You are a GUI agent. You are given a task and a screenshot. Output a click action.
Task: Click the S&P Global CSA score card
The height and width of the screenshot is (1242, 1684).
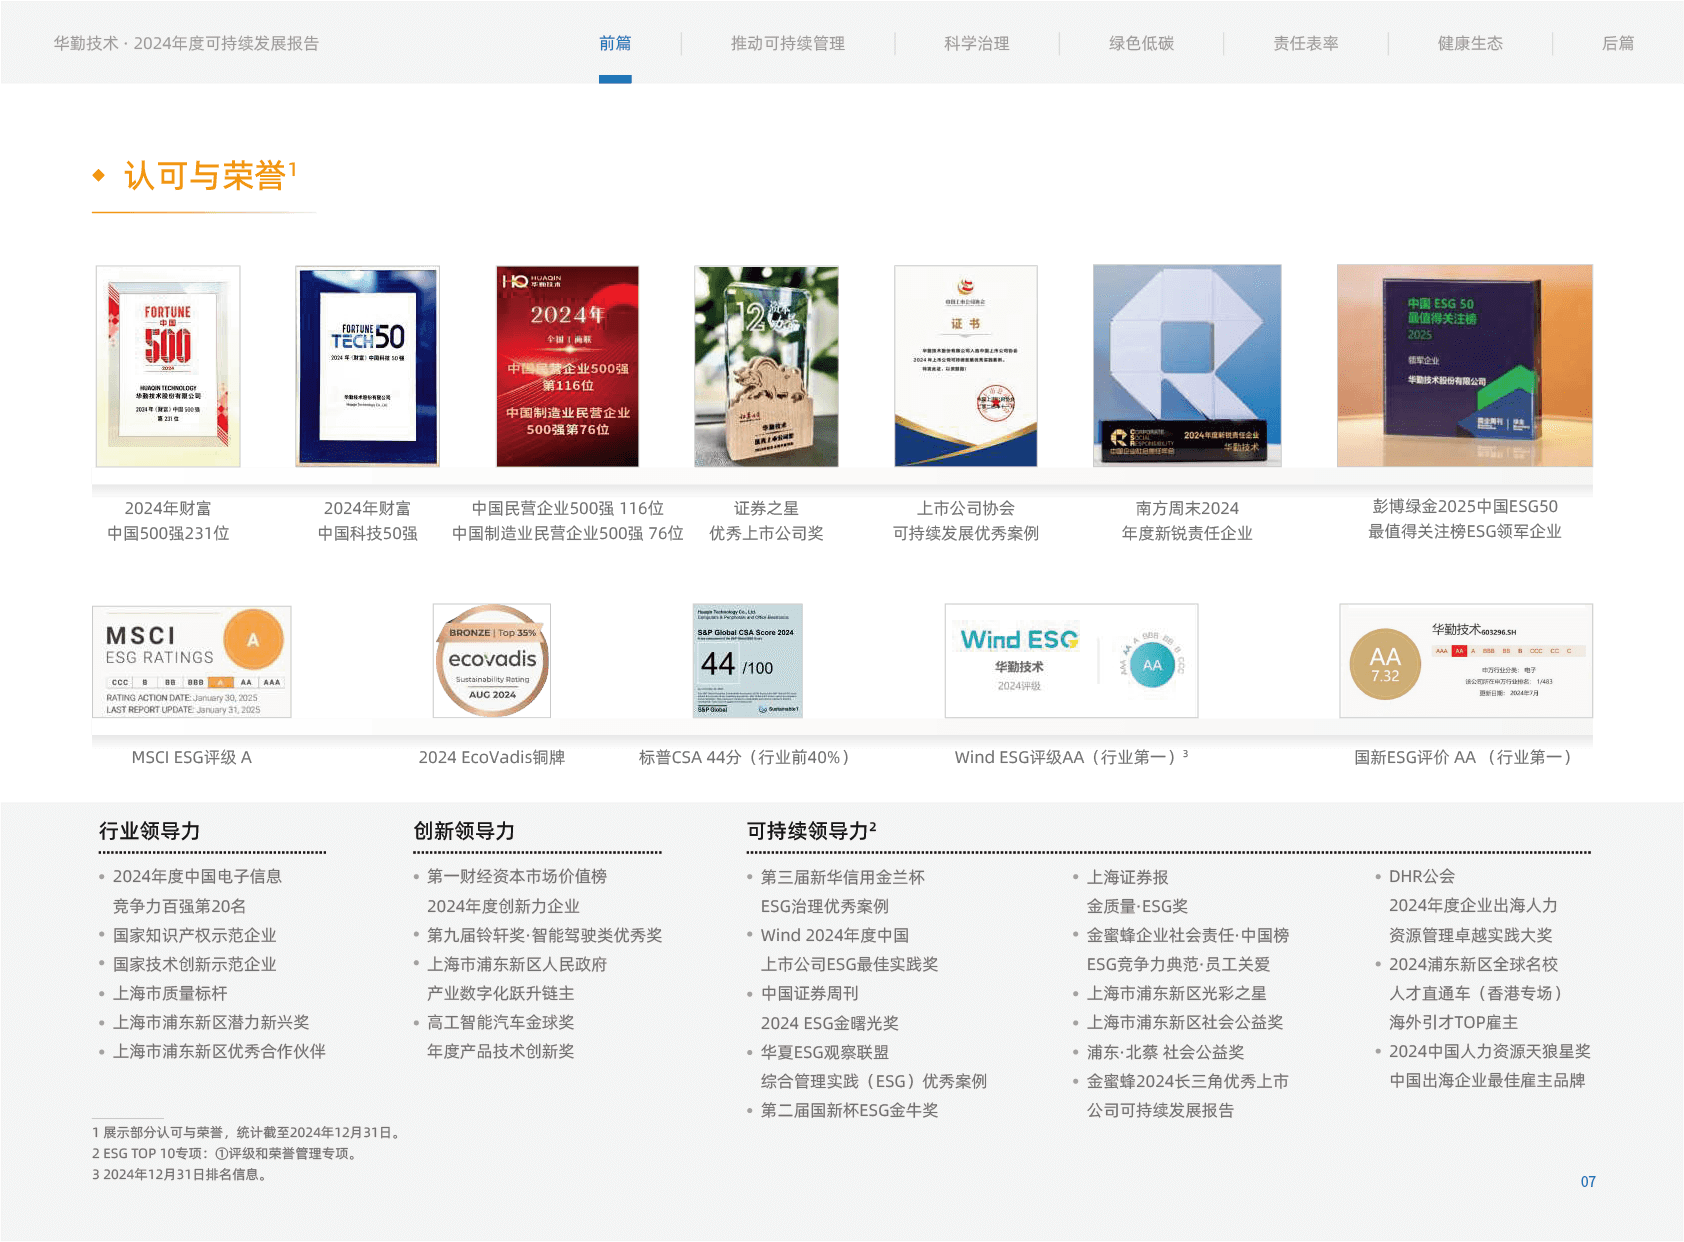point(747,660)
